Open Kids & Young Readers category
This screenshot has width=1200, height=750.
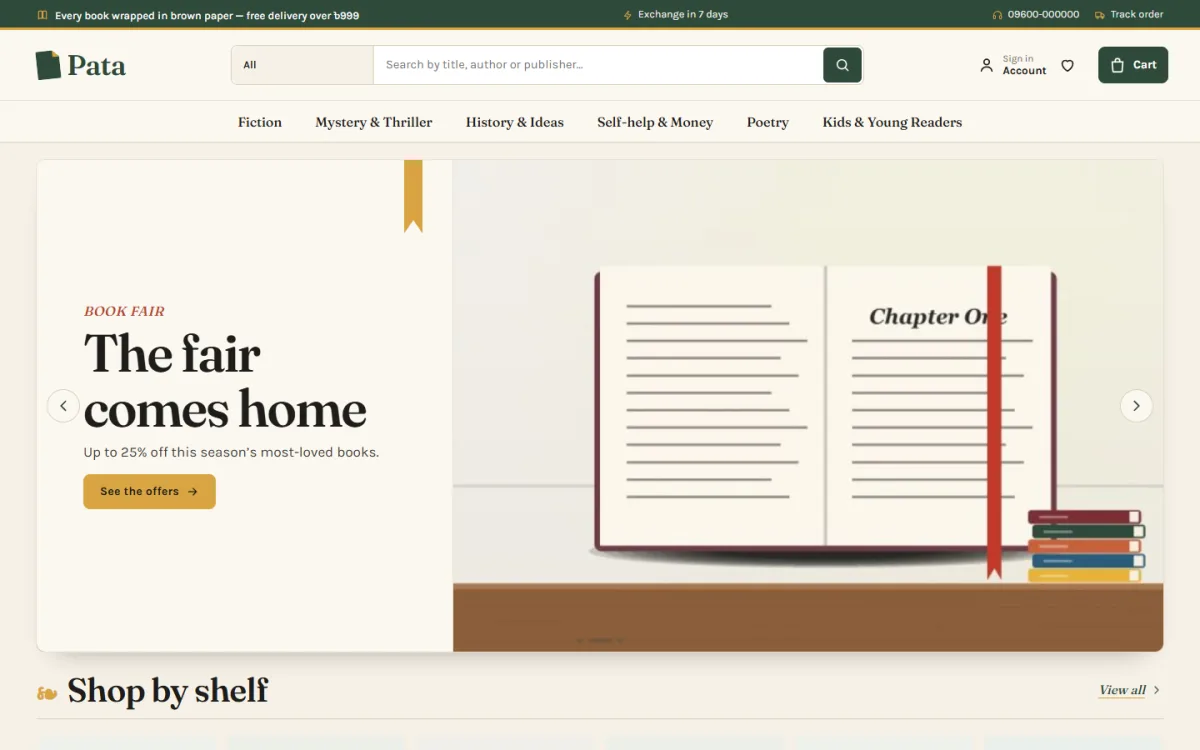(x=892, y=122)
